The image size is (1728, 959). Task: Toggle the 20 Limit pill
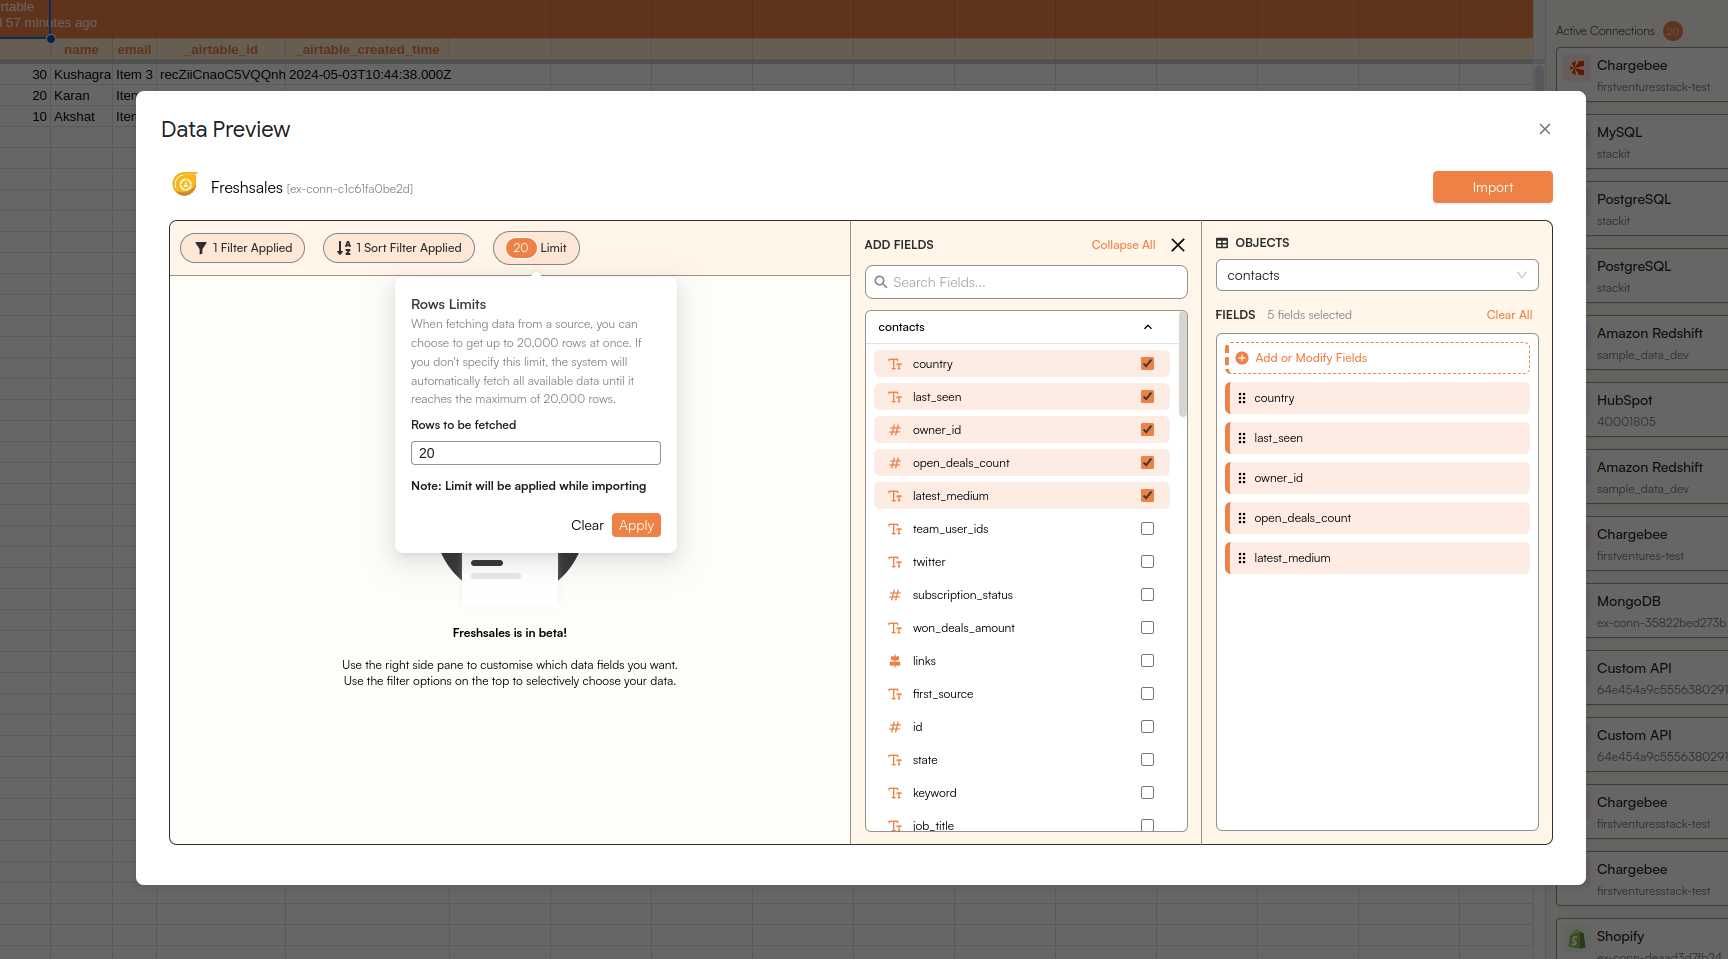tap(536, 248)
